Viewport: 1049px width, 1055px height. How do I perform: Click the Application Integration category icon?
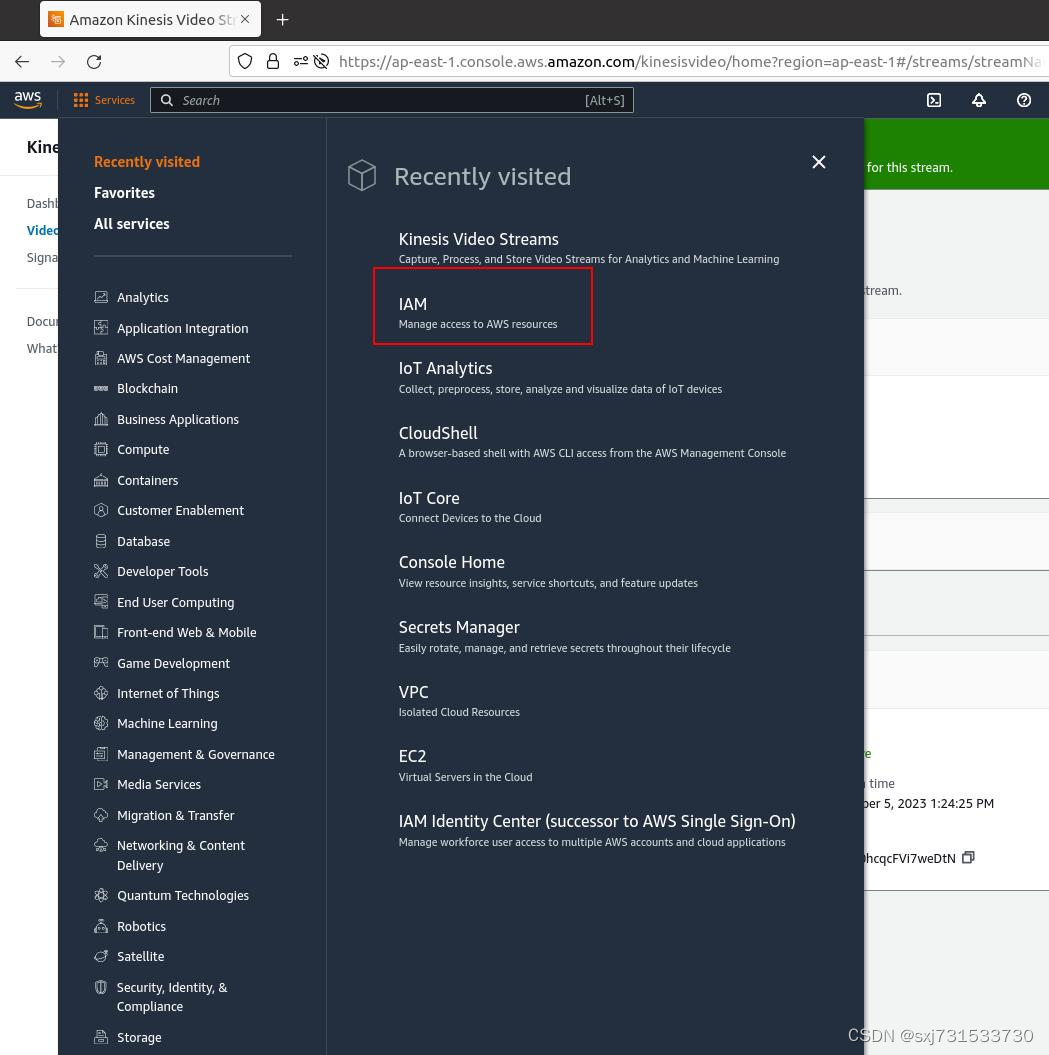(101, 328)
